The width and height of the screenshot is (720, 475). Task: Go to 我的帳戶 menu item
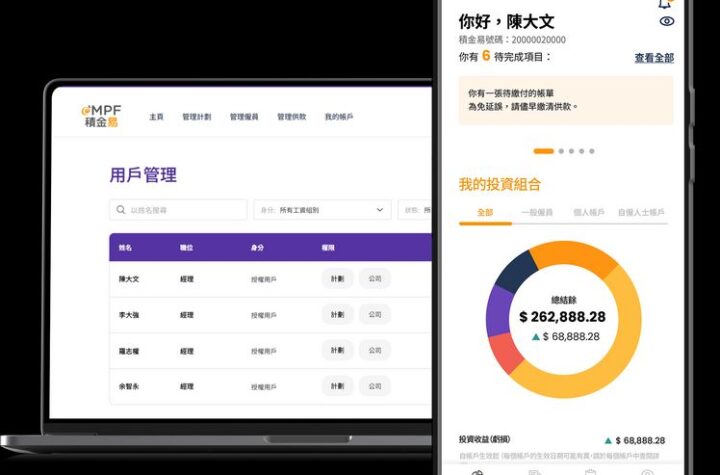point(338,117)
